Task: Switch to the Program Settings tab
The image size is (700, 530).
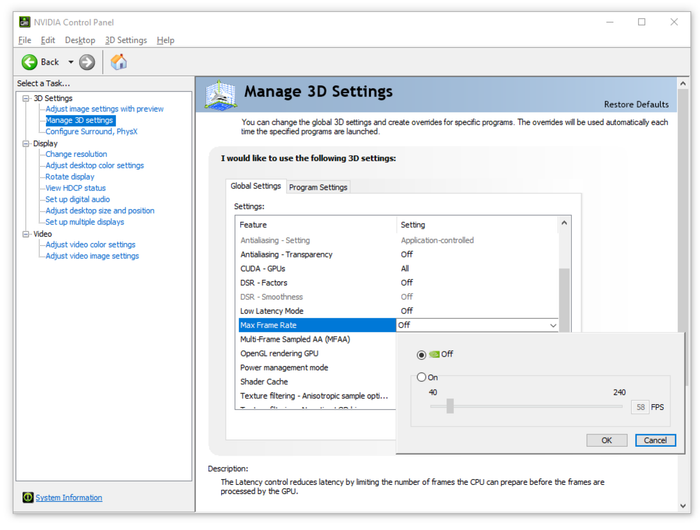Action: point(318,187)
